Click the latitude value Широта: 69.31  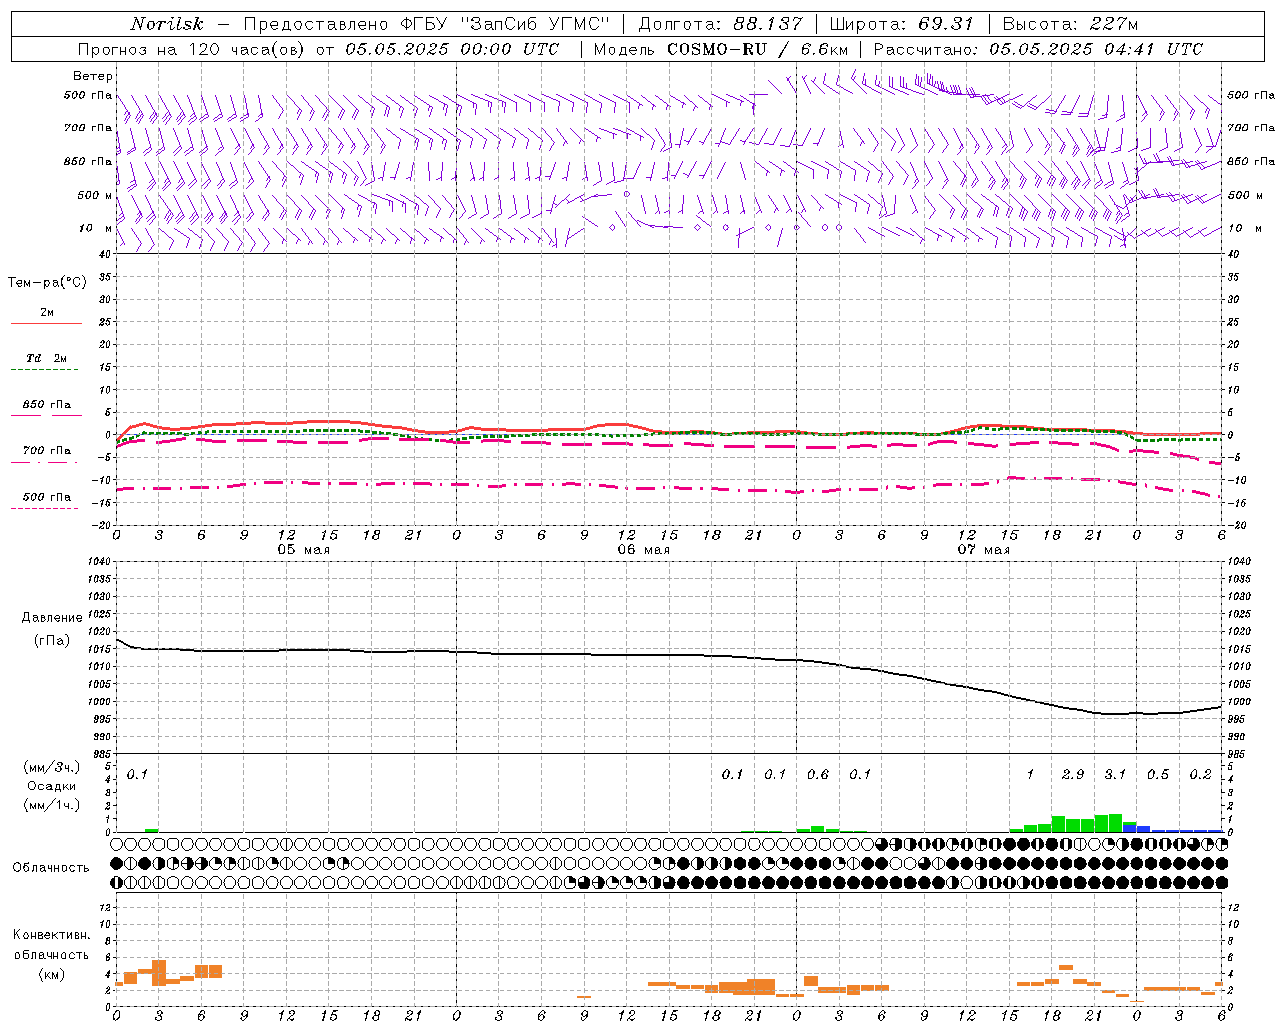tap(902, 24)
